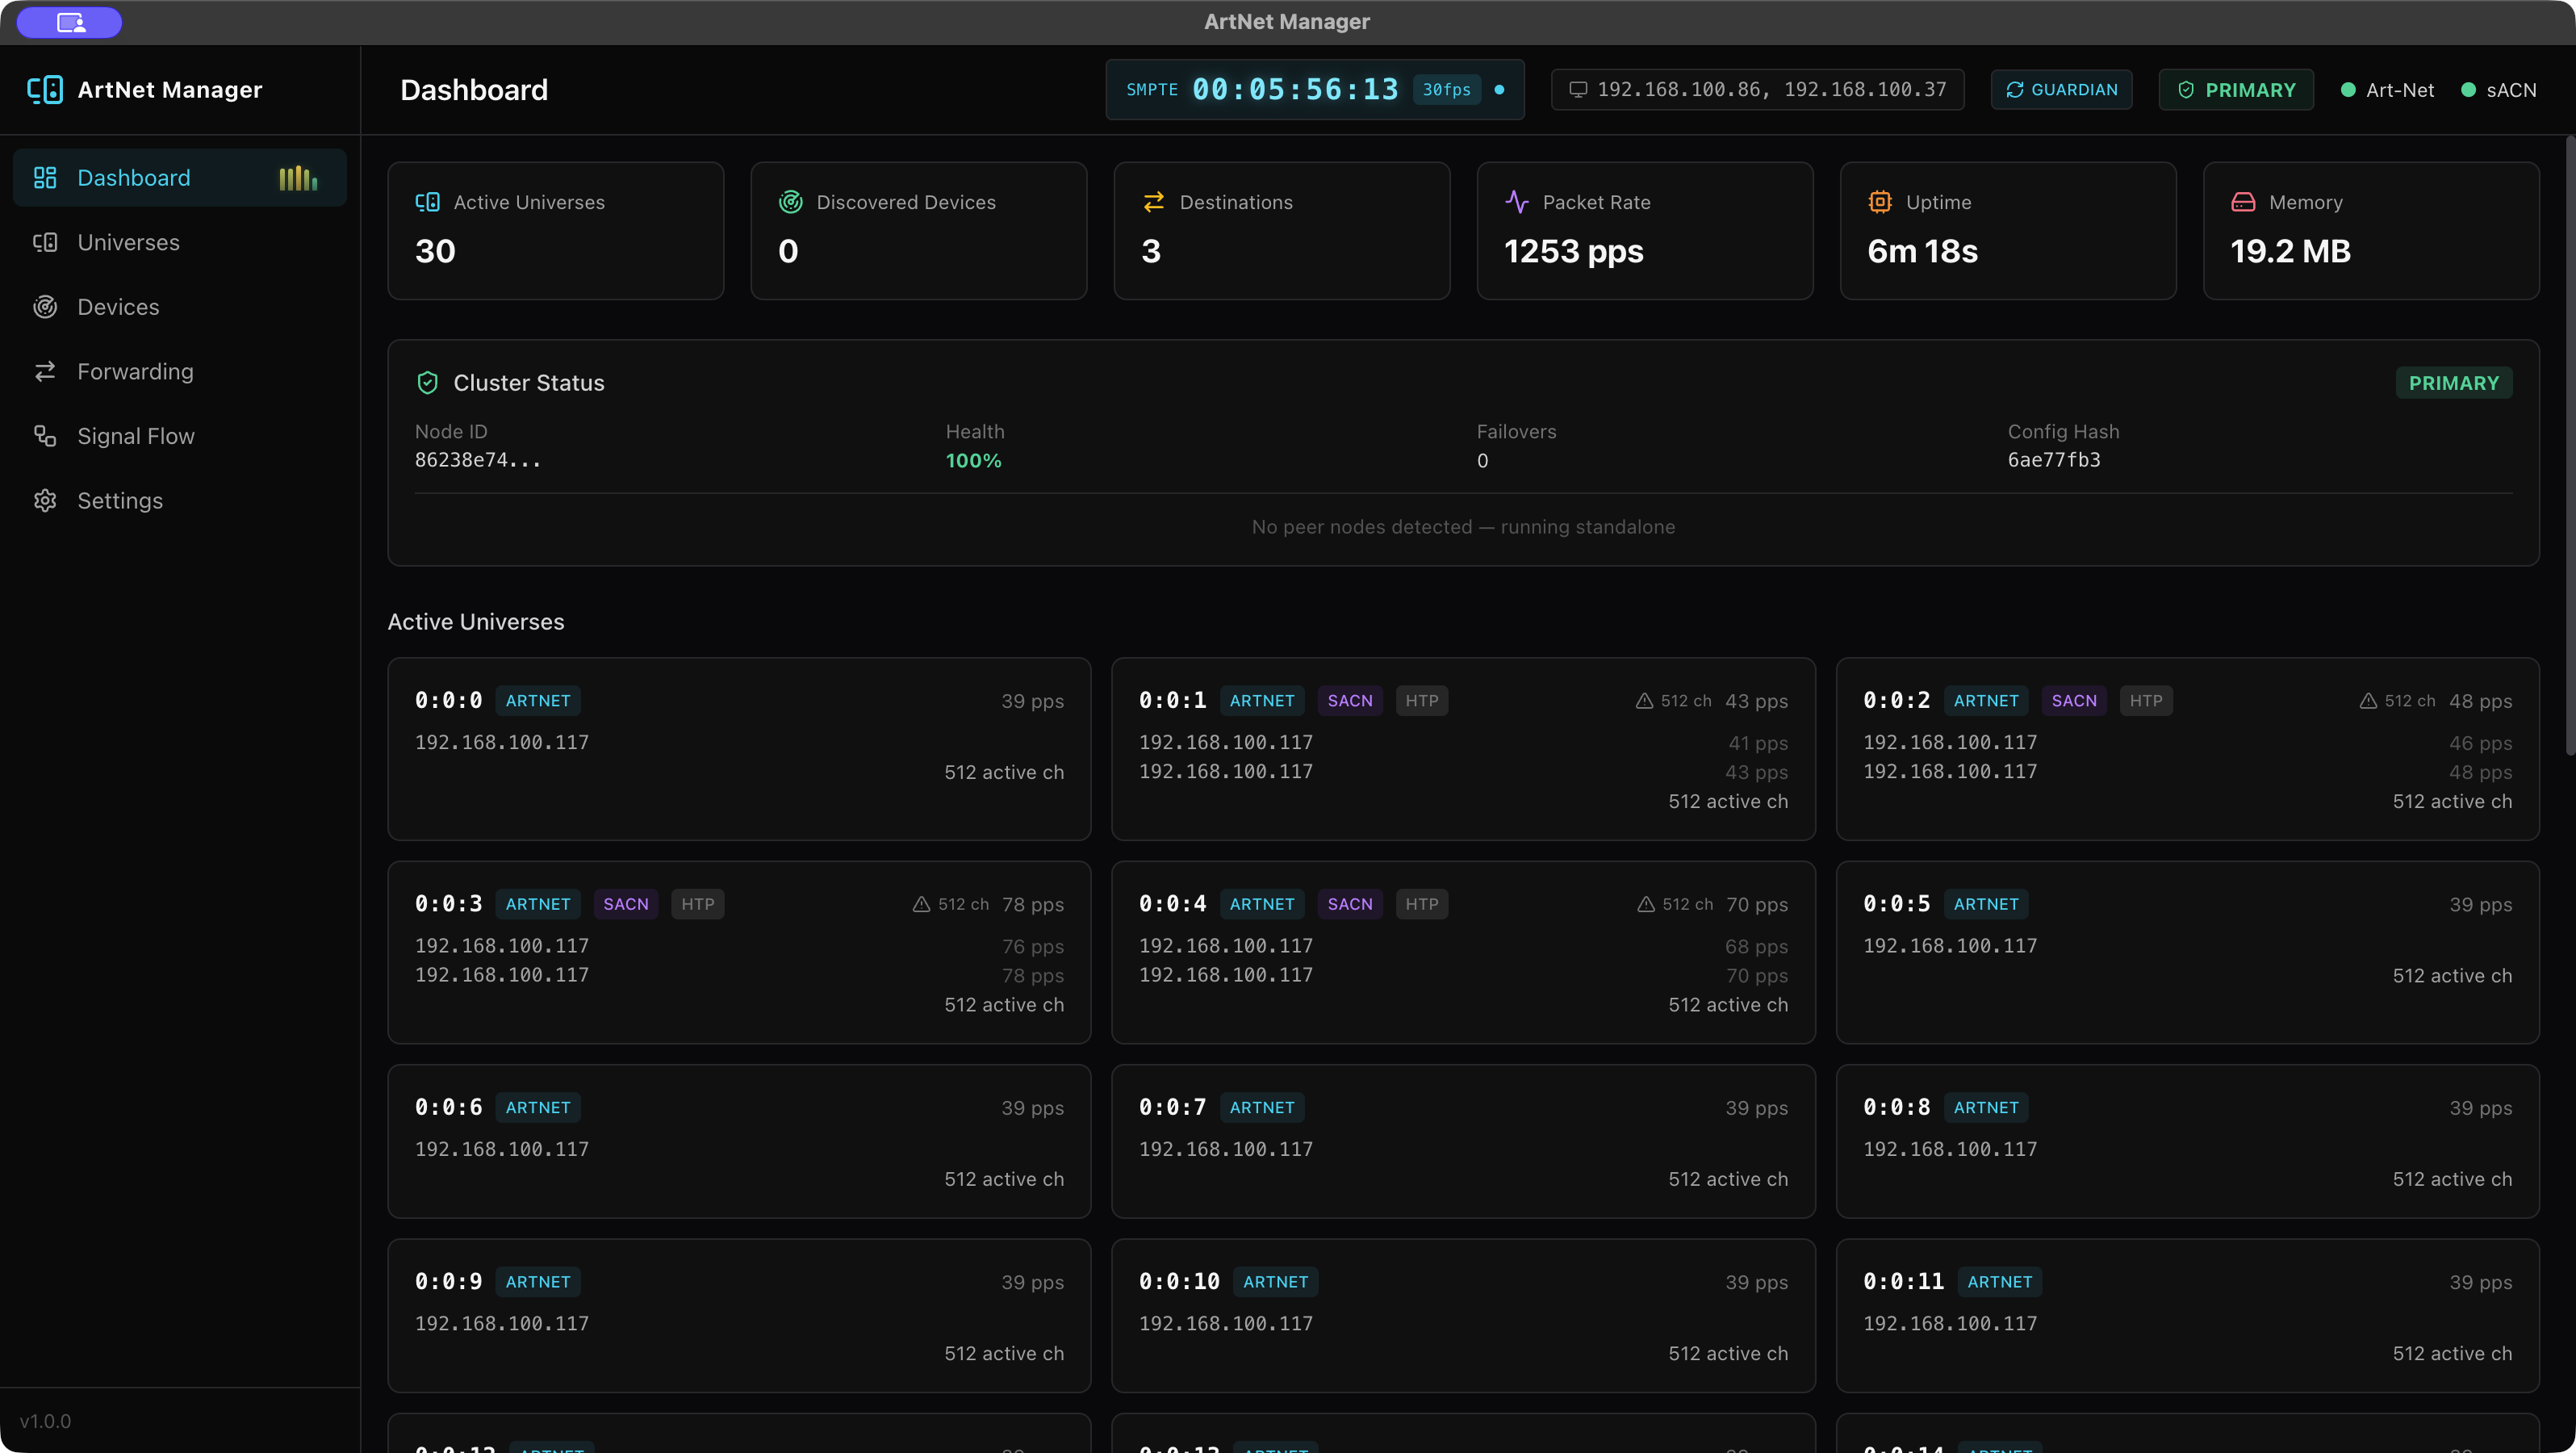Image resolution: width=2576 pixels, height=1453 pixels.
Task: Click the Node ID value 86238e74...
Action: coord(477,460)
